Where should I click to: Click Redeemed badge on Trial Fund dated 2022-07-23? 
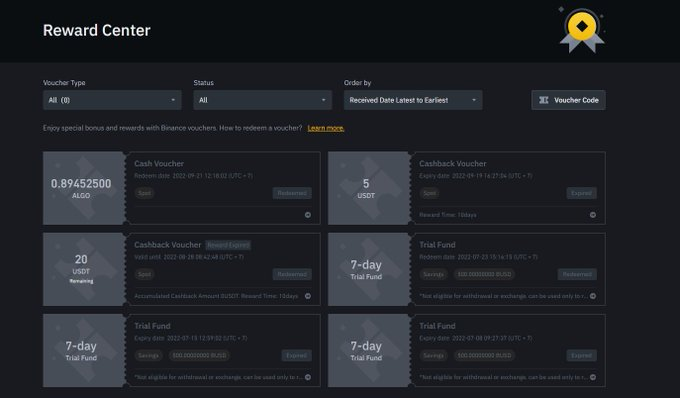[x=577, y=274]
